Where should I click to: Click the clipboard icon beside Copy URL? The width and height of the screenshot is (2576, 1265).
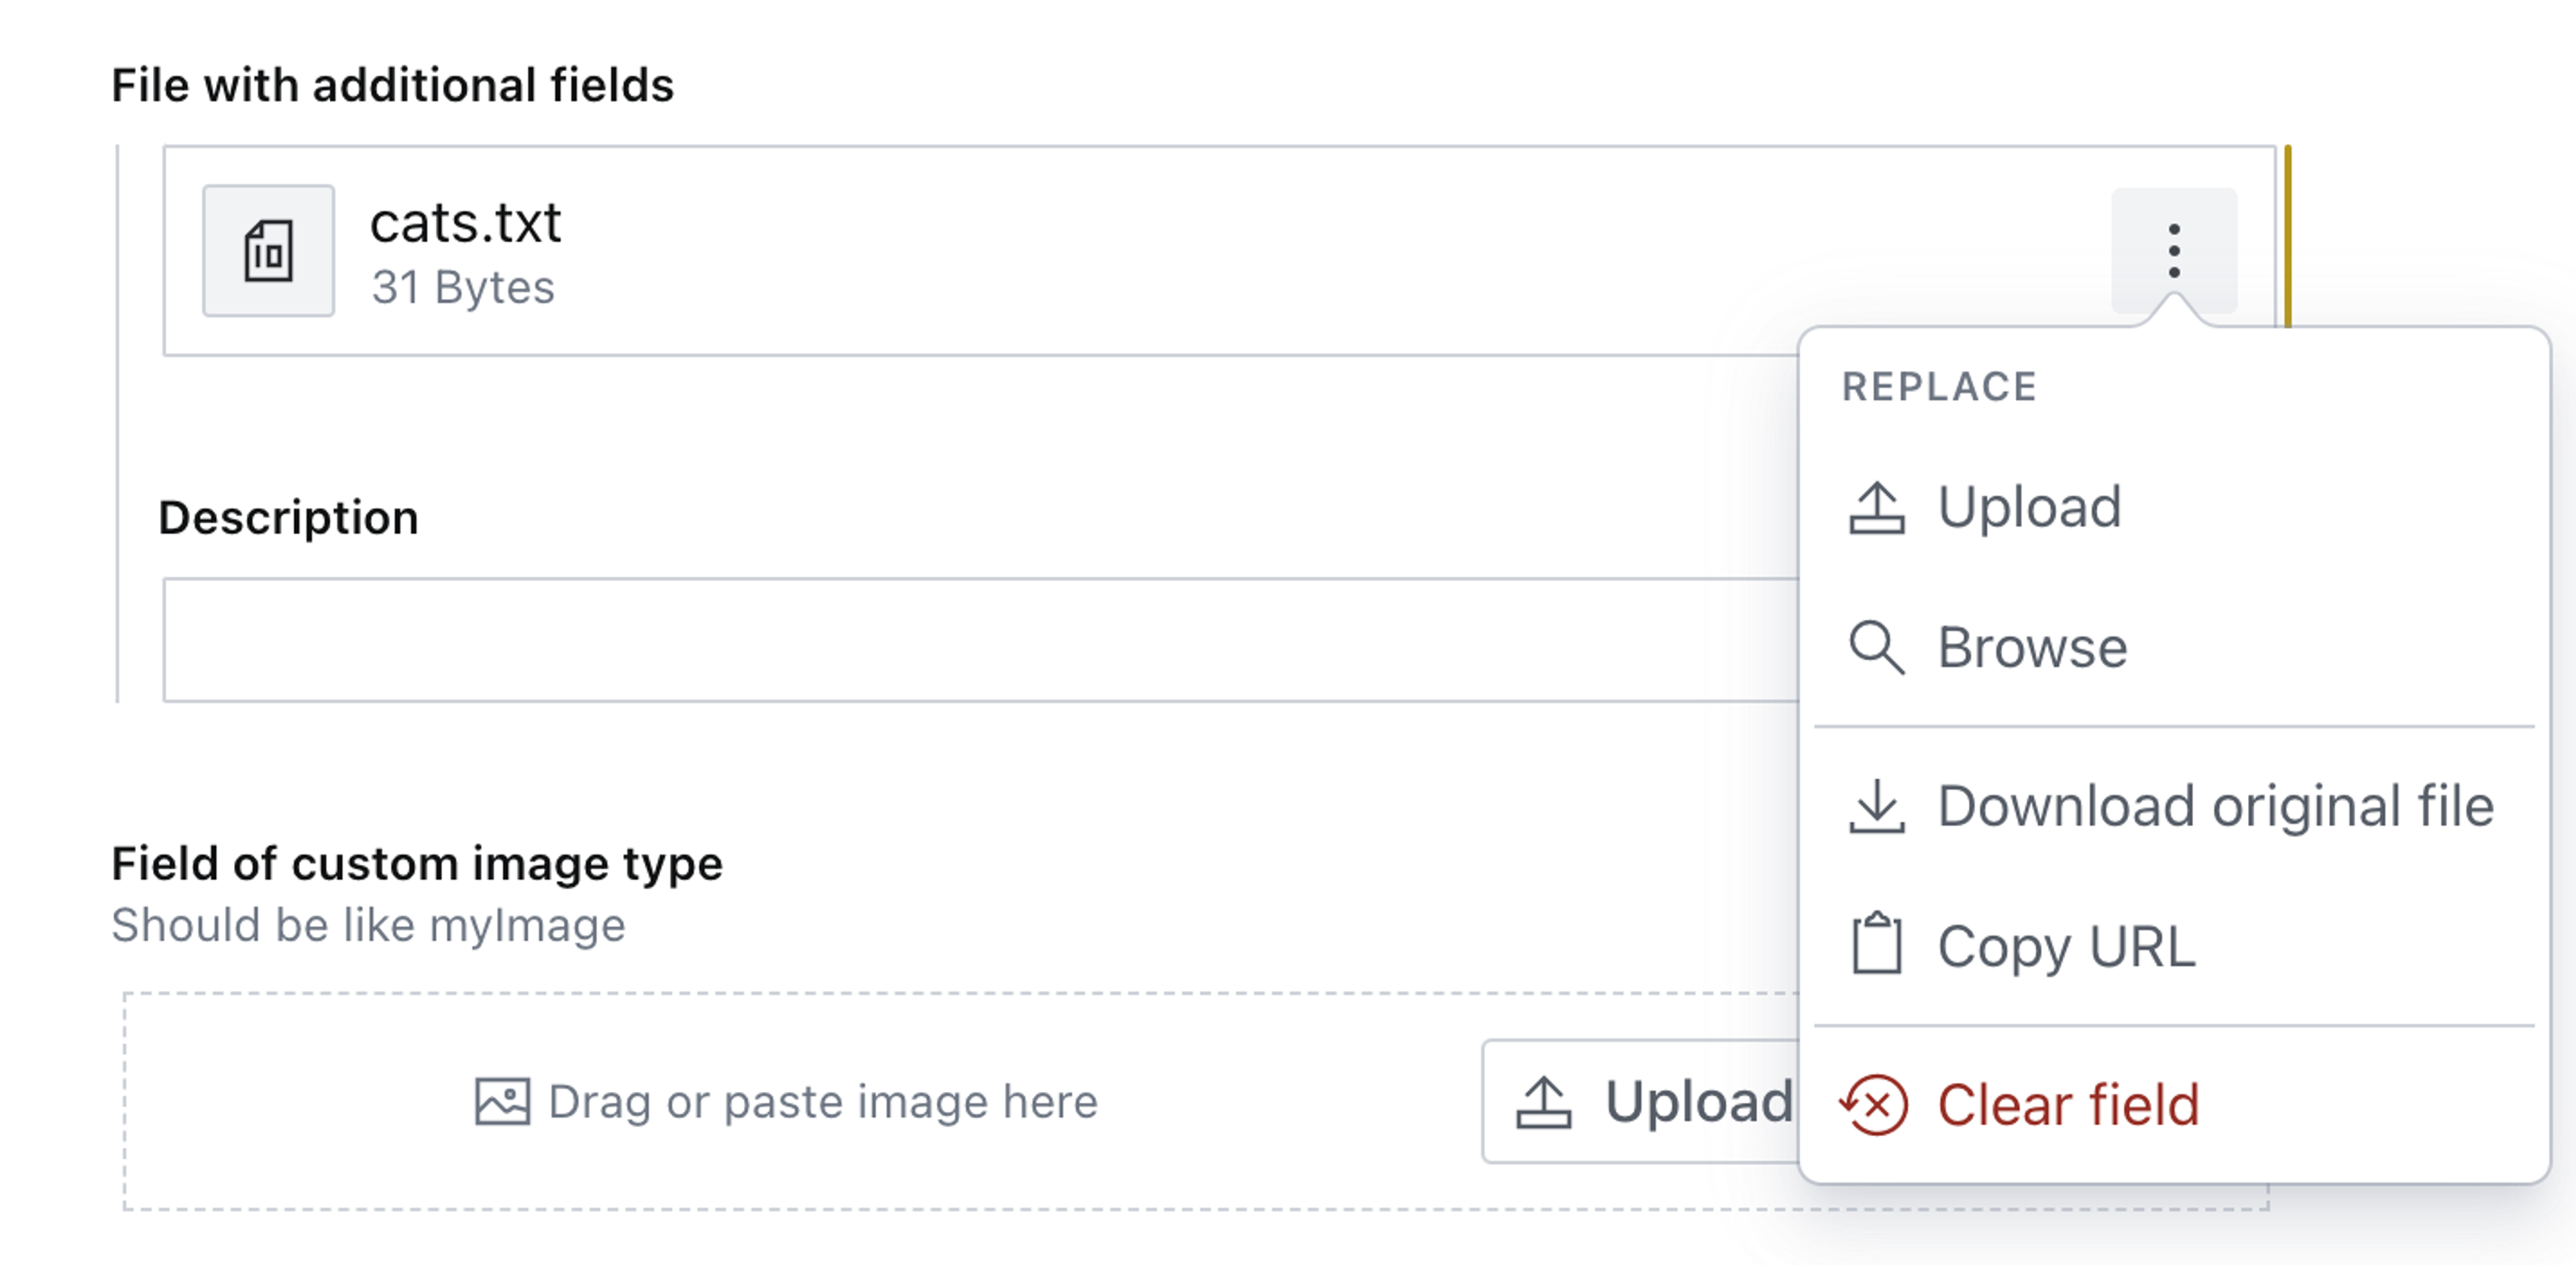click(x=1878, y=945)
